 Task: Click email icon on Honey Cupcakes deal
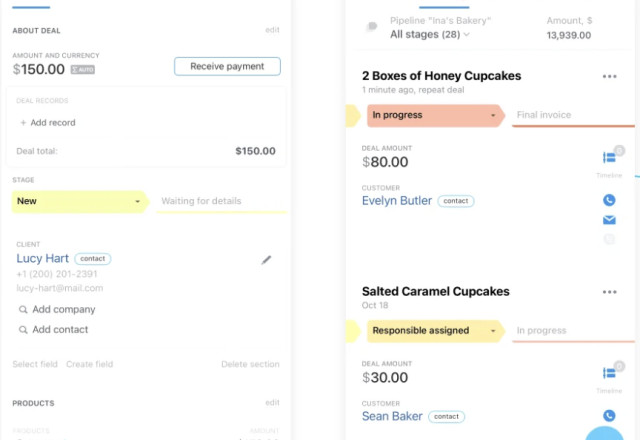pyautogui.click(x=609, y=220)
